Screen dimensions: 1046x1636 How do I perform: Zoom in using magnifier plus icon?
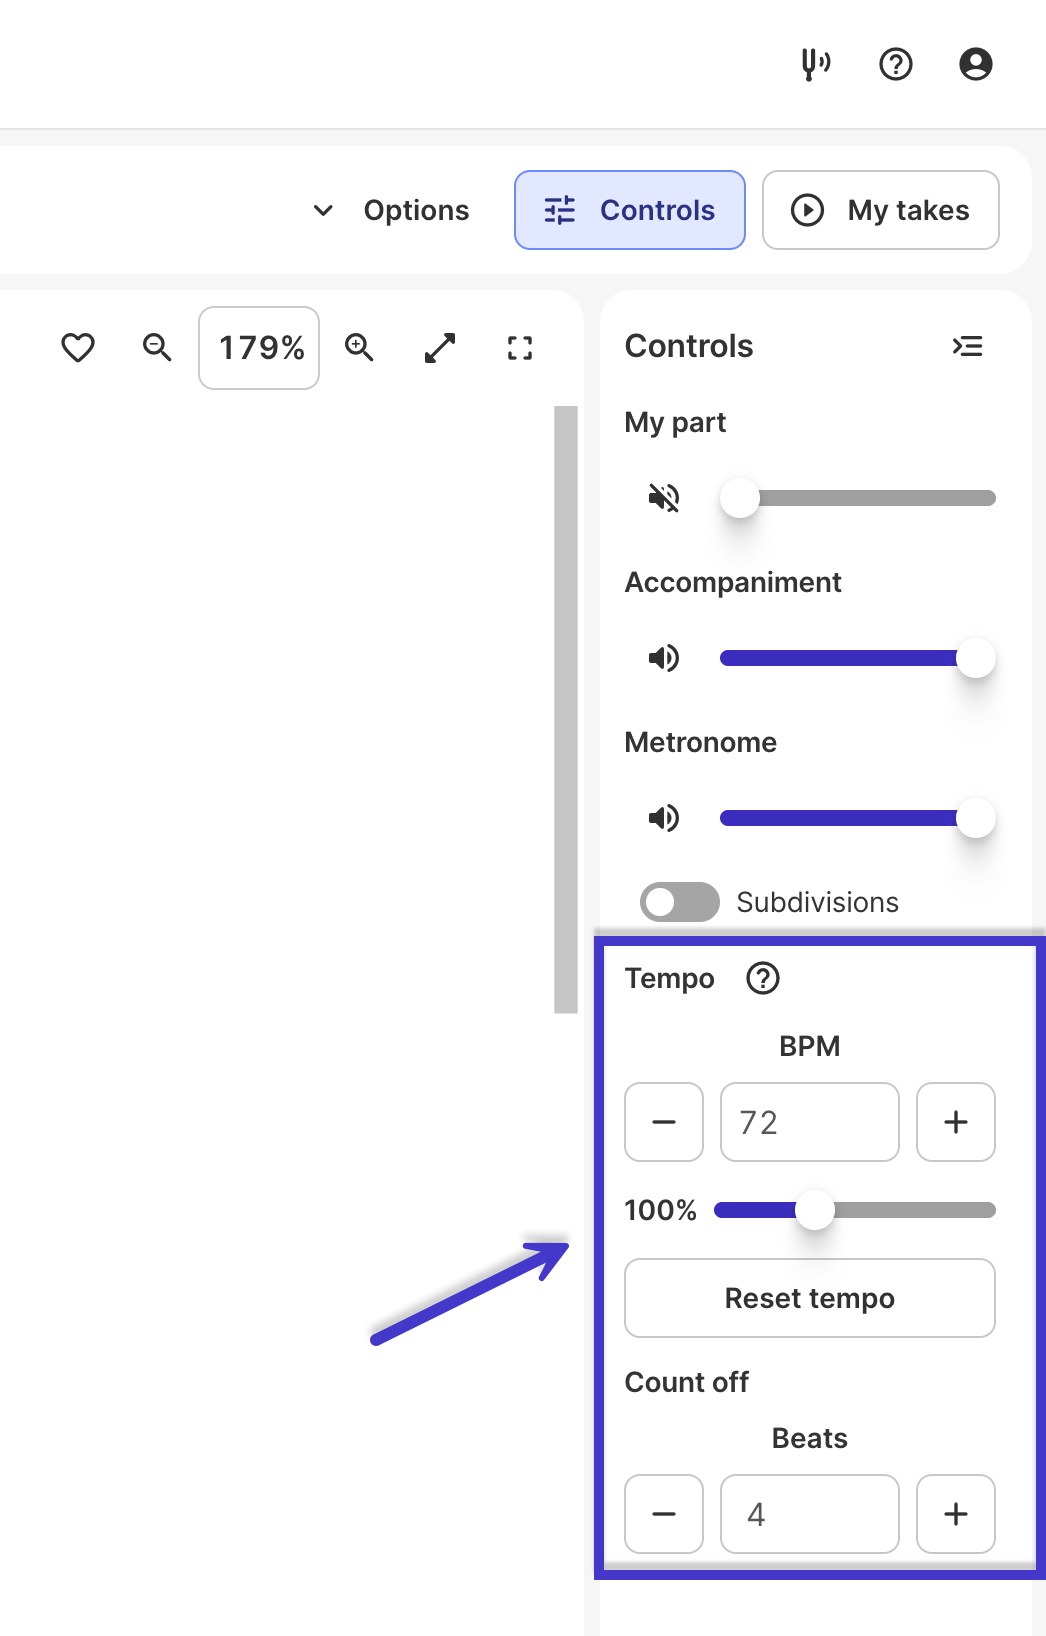(359, 348)
